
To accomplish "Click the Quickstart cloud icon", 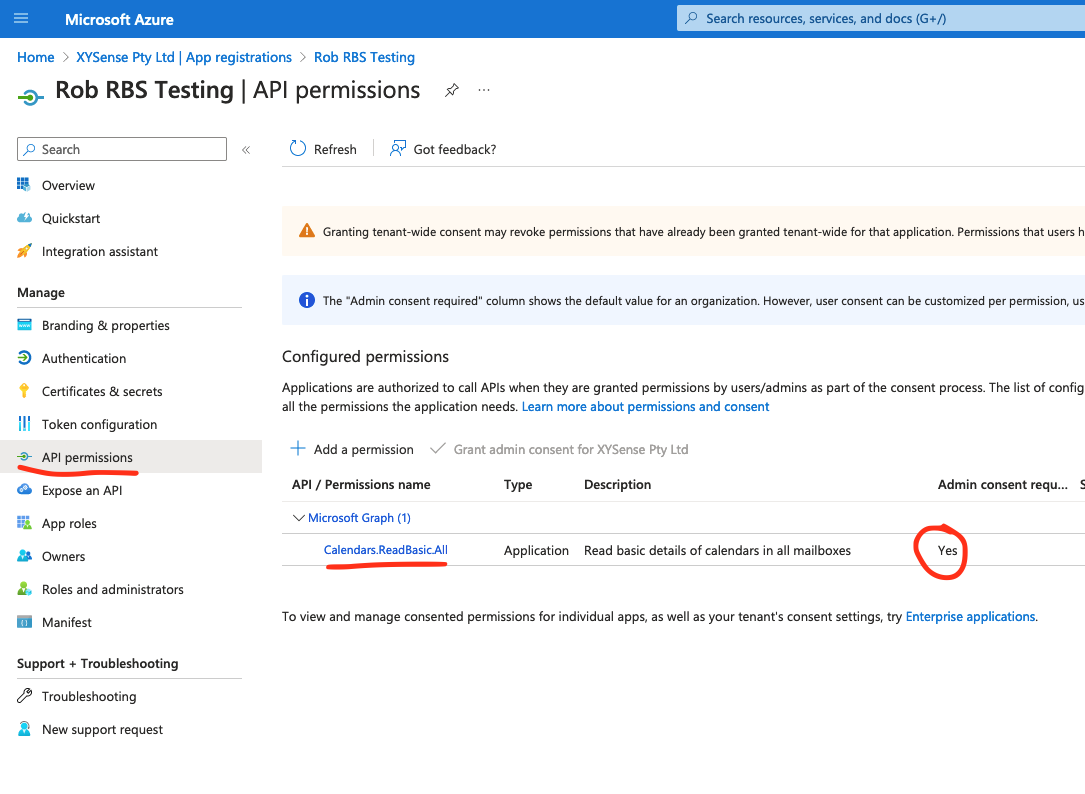I will [24, 218].
